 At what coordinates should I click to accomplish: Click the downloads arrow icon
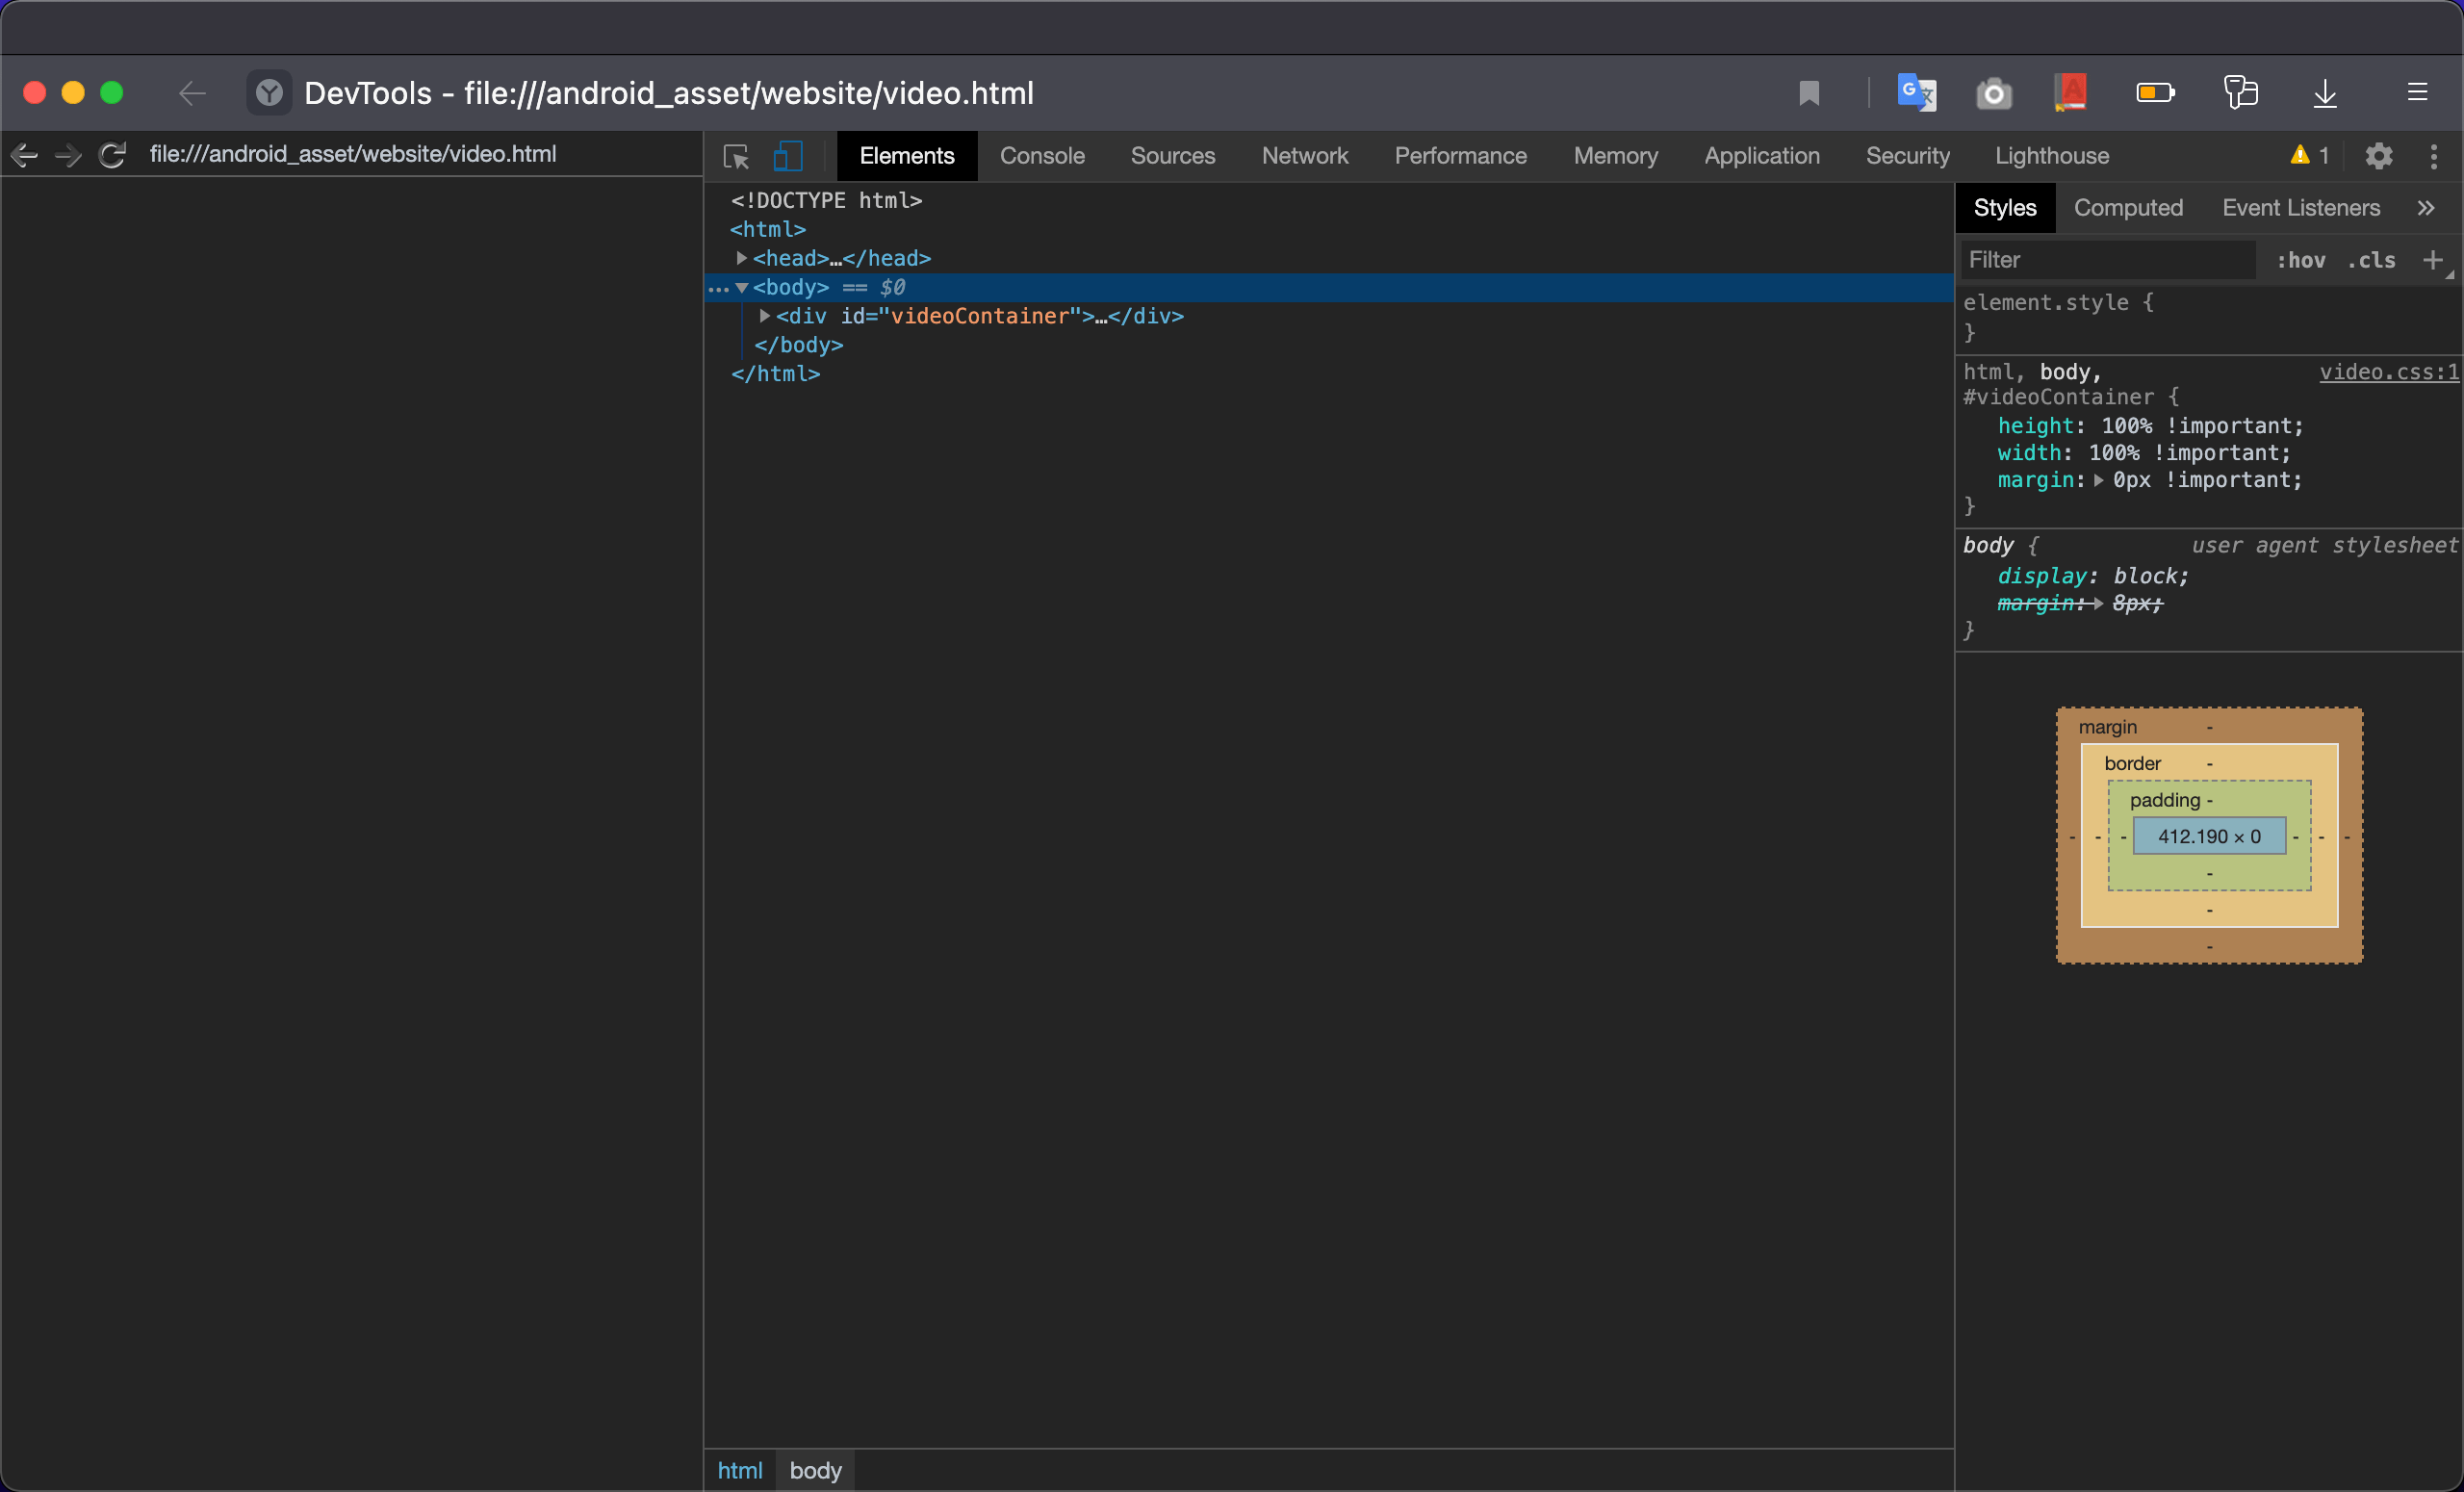(2325, 93)
